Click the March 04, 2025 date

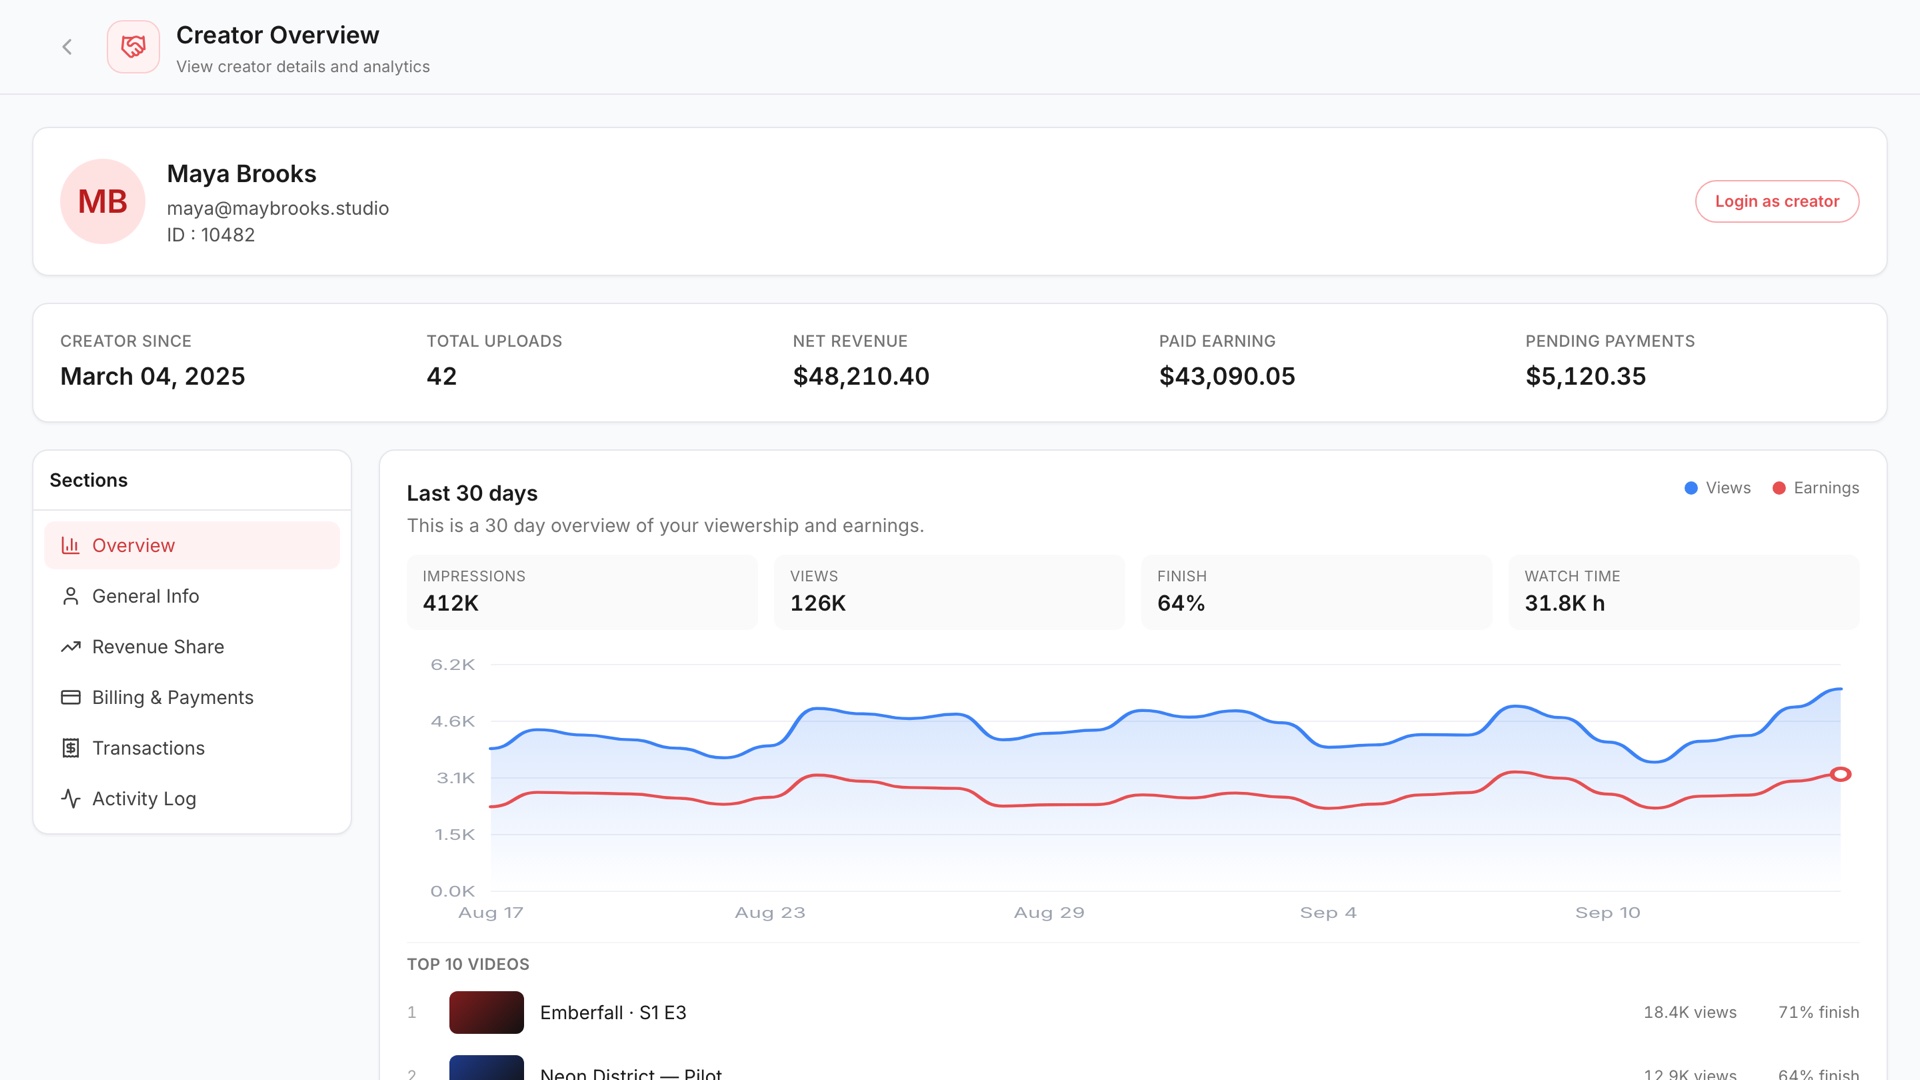coord(153,376)
